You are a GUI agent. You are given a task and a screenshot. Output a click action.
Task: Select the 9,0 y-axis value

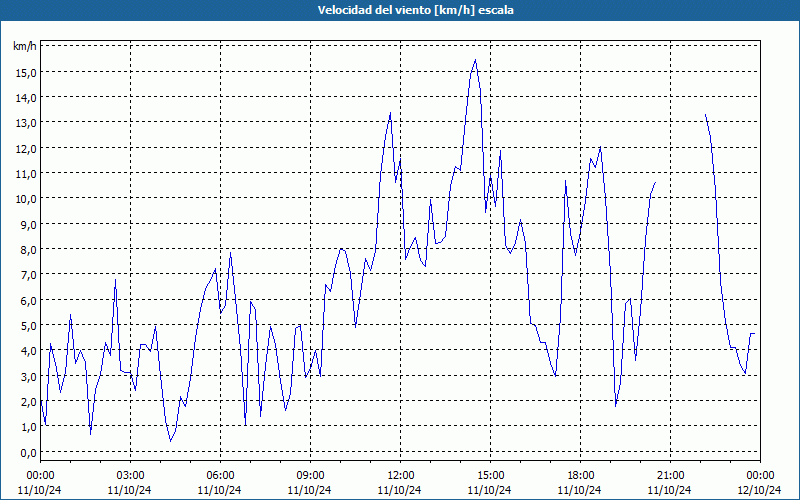(x=28, y=224)
